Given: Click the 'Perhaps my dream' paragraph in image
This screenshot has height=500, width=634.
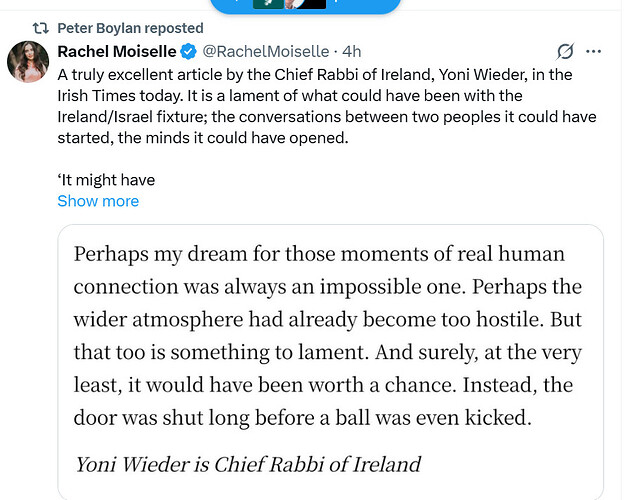Looking at the screenshot, I should [328, 335].
